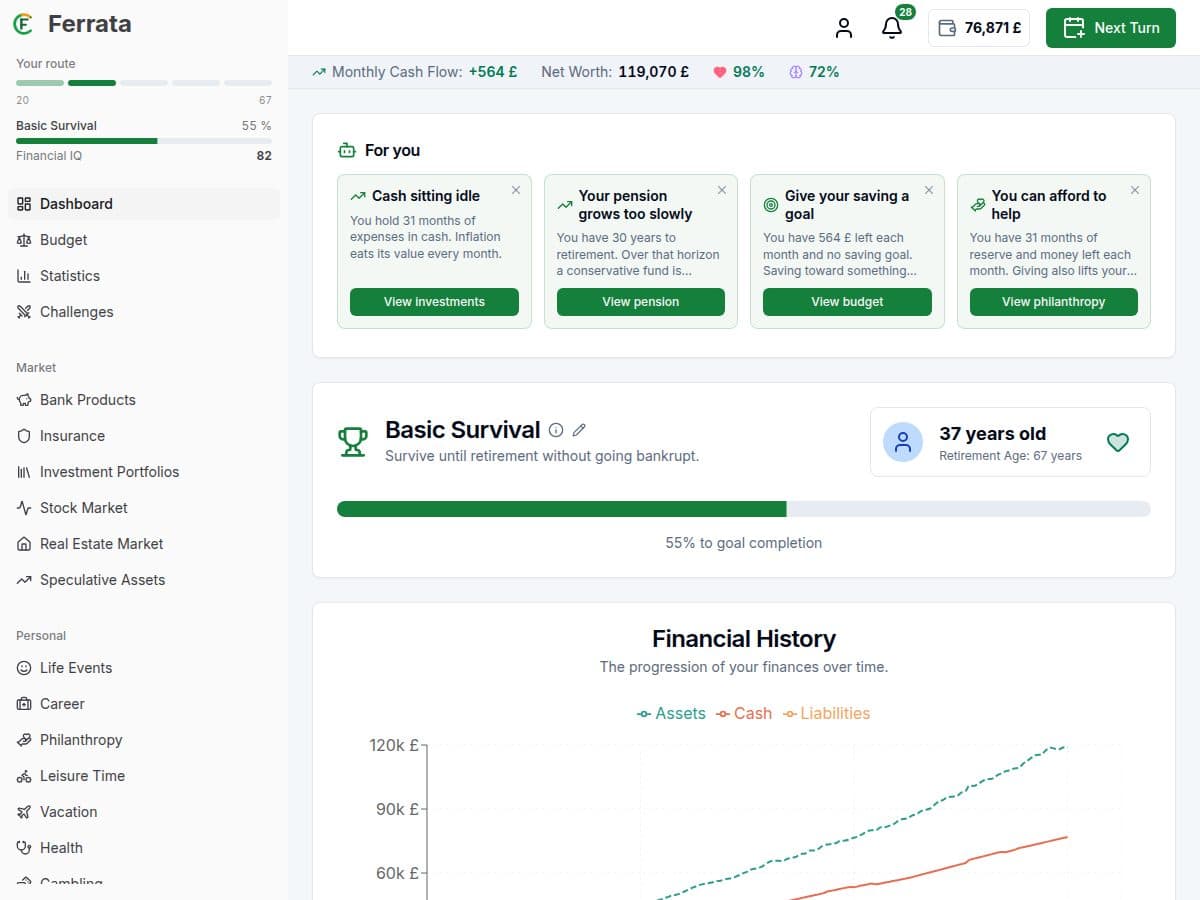Open Vacation page

click(144, 812)
